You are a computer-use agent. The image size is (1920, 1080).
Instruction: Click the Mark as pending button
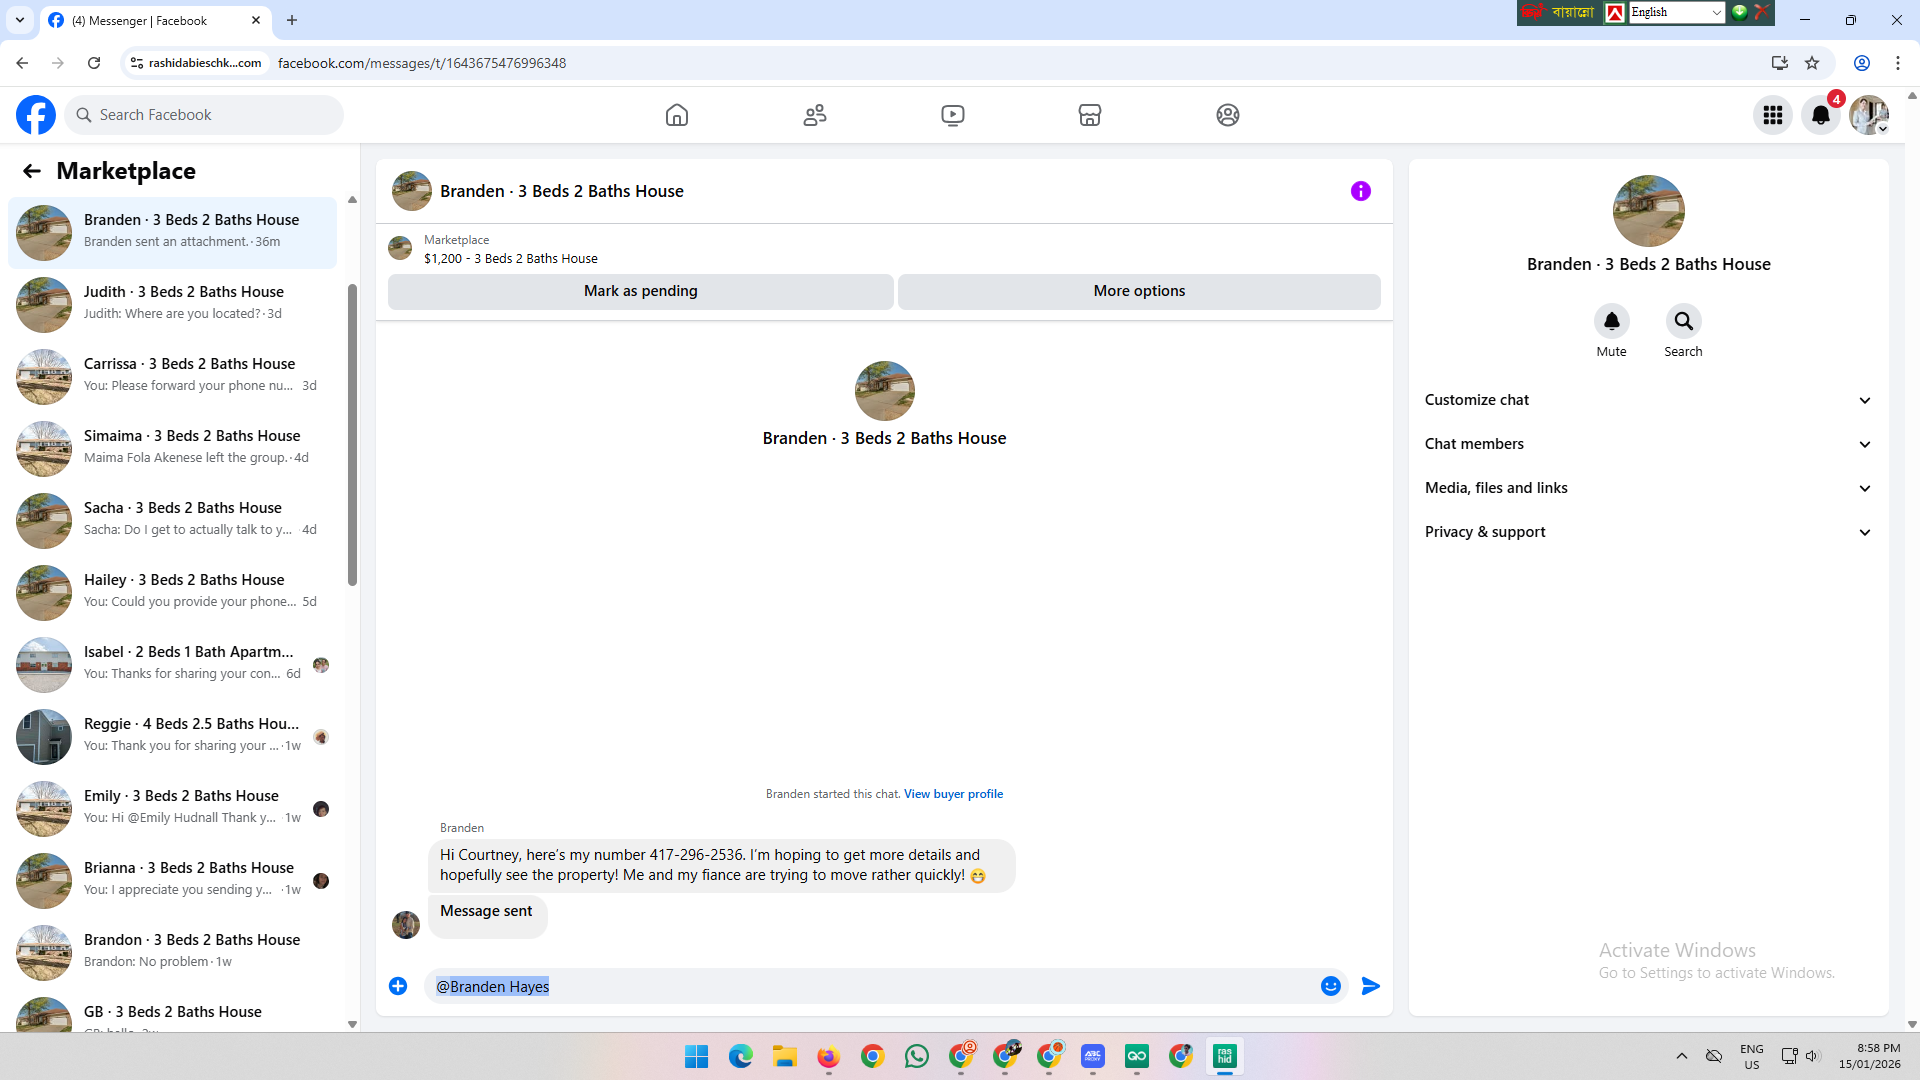tap(640, 291)
